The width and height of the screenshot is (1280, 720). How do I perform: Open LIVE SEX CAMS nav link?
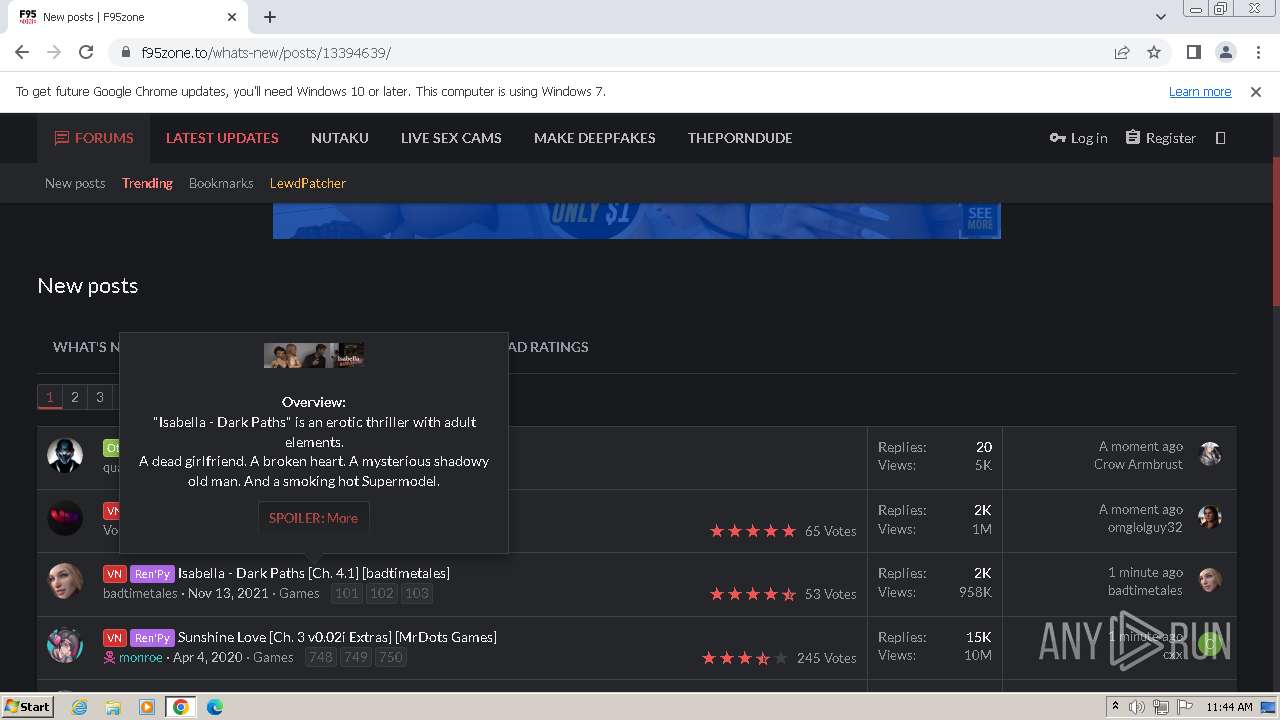pos(451,138)
